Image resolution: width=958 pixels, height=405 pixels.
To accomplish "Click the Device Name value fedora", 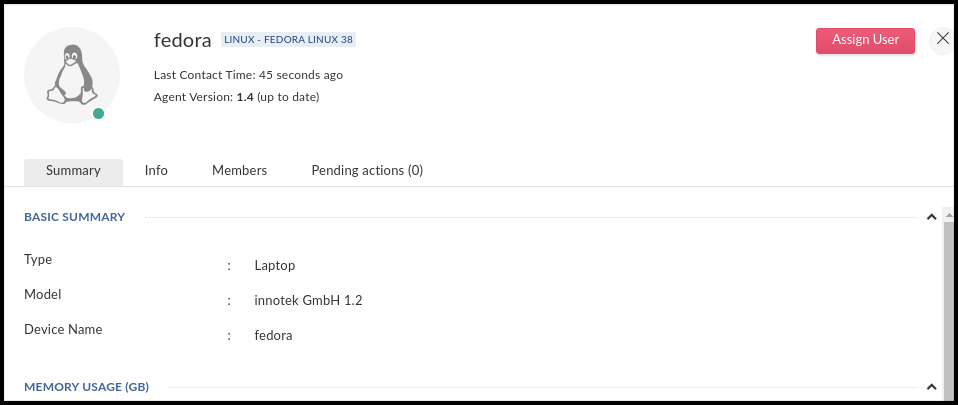I will 274,336.
